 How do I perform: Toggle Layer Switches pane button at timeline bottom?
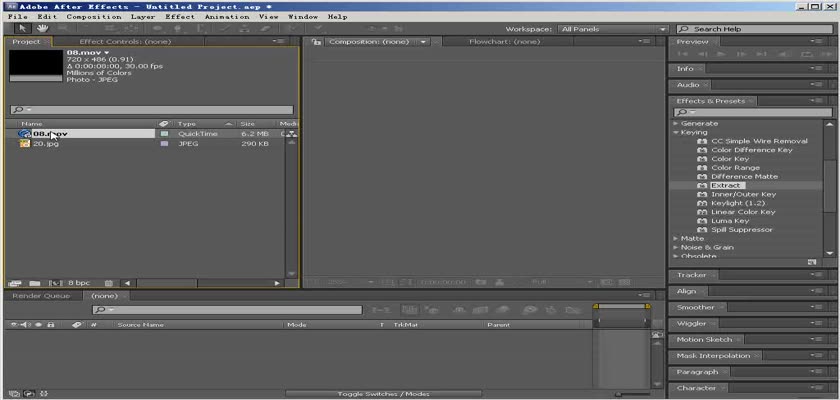(14, 394)
